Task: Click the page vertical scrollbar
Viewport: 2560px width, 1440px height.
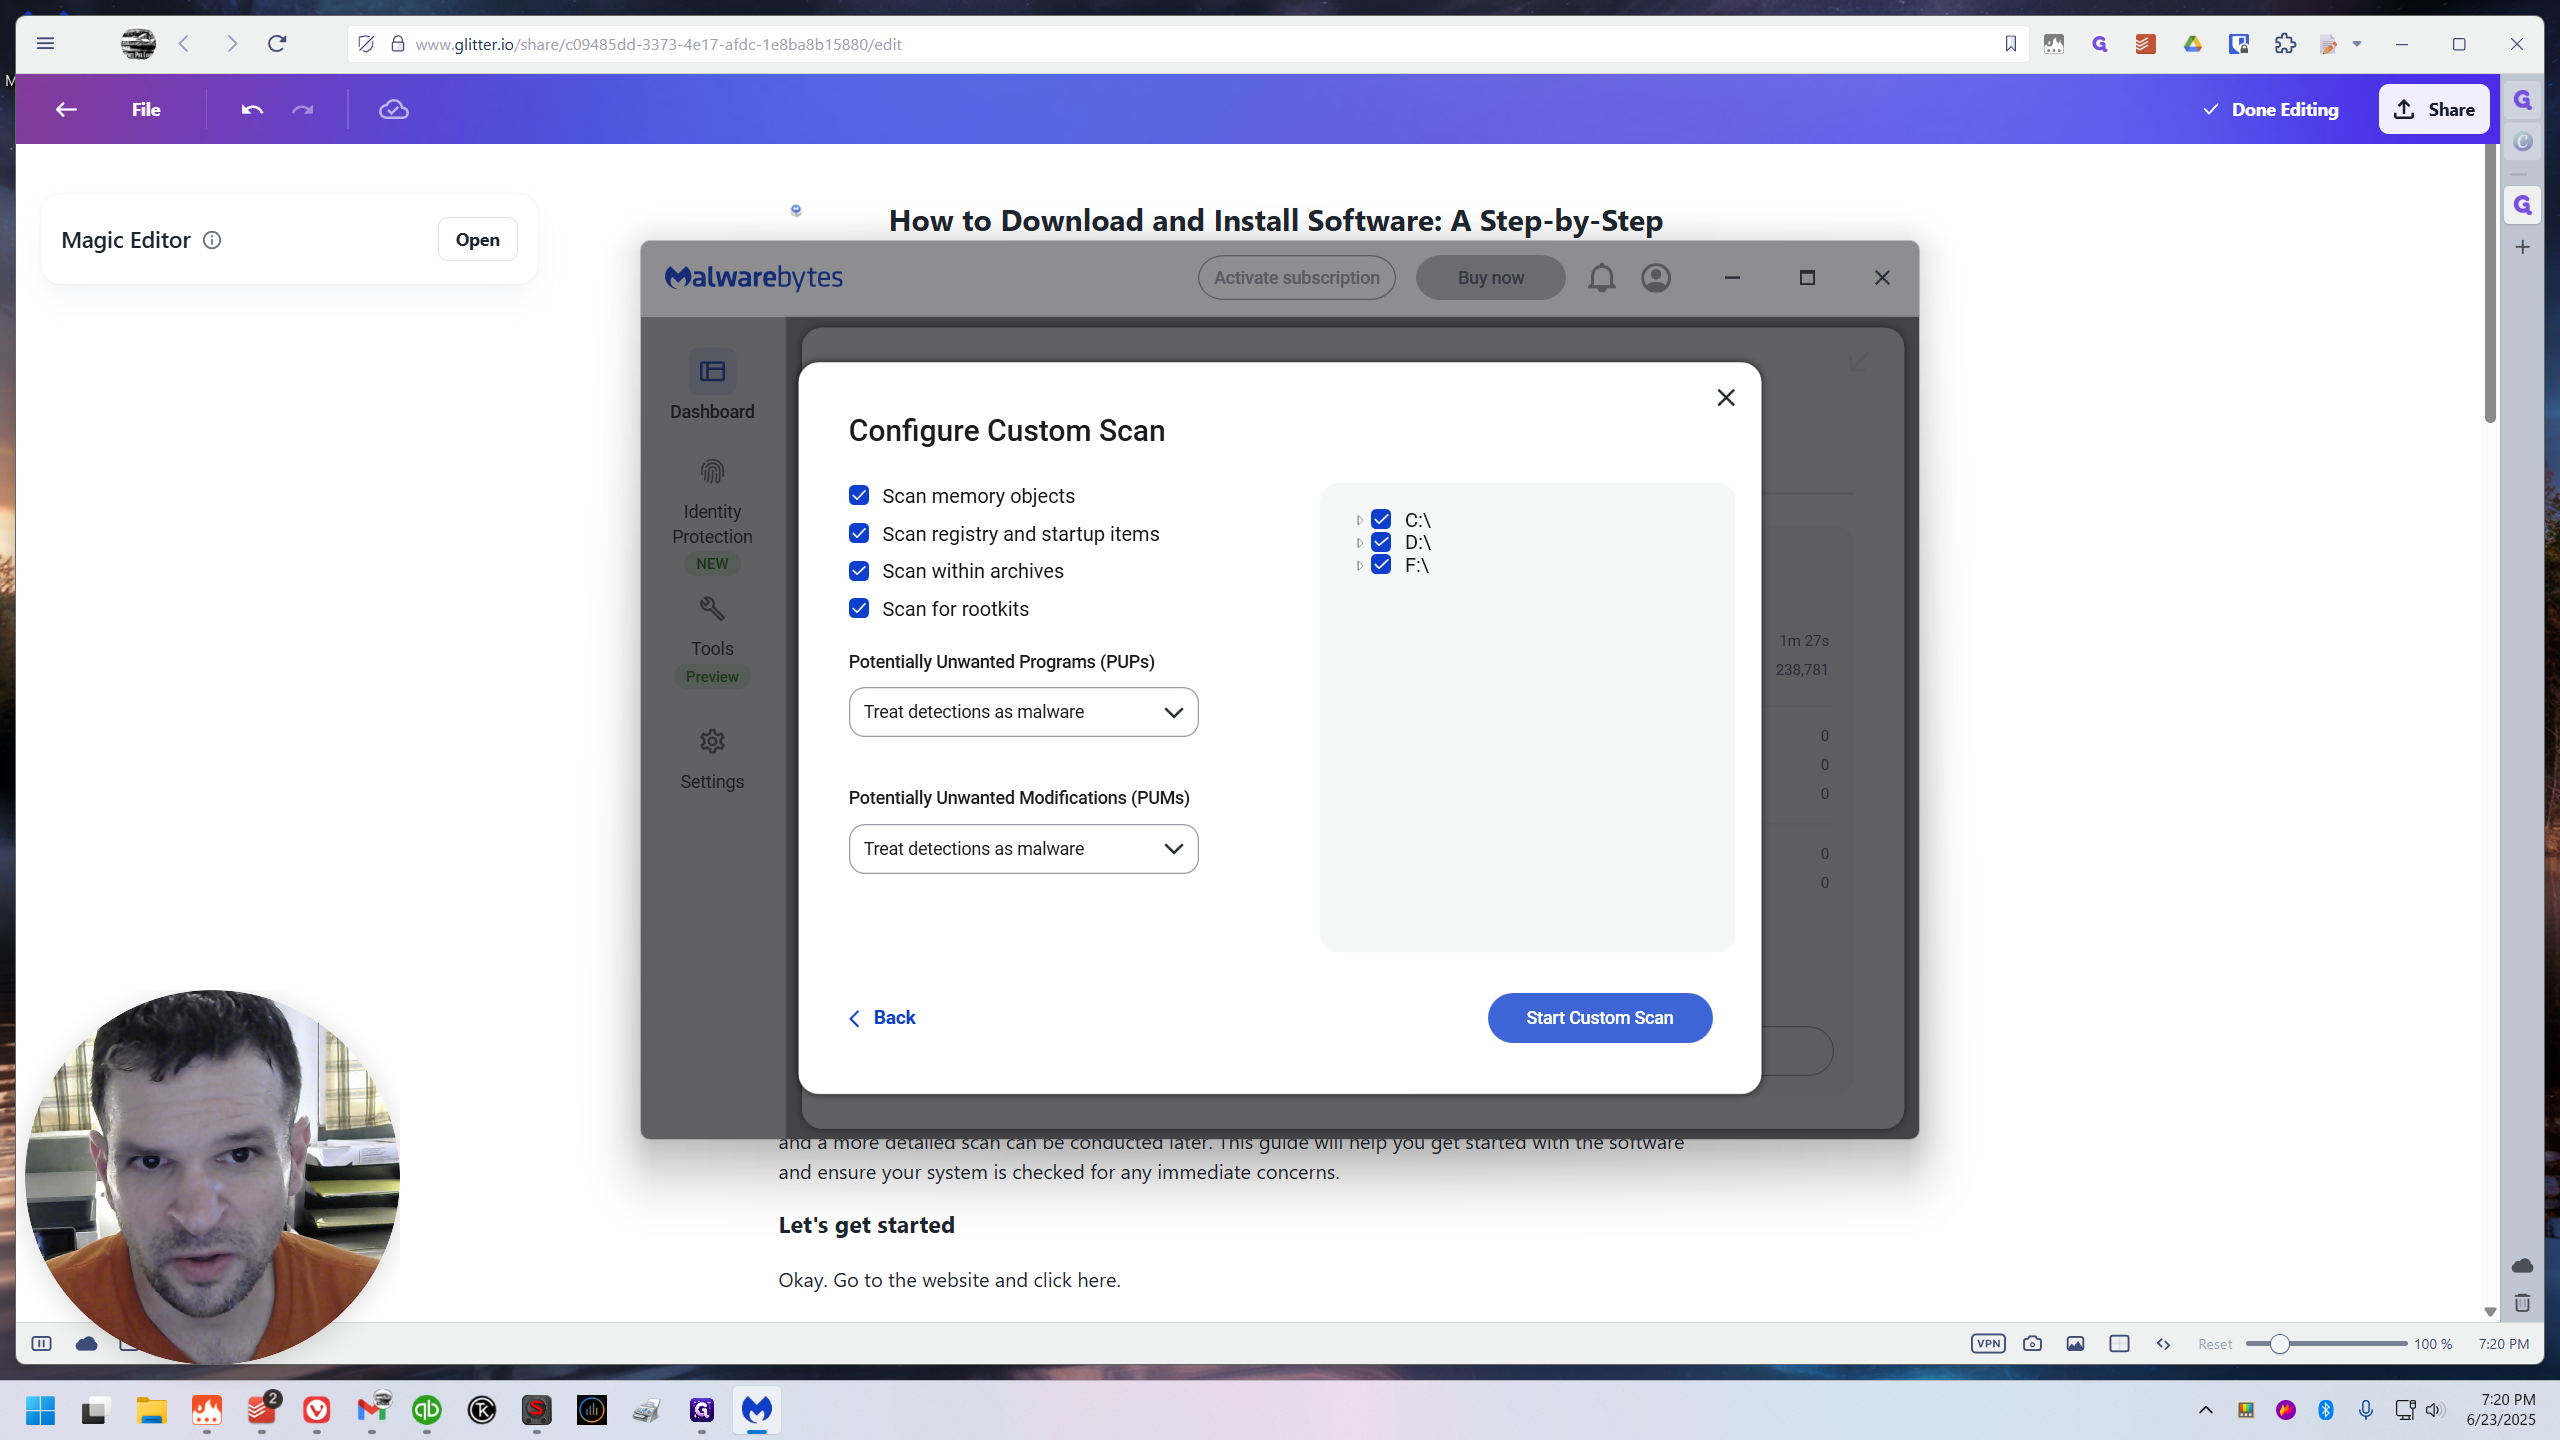Action: [x=2490, y=285]
